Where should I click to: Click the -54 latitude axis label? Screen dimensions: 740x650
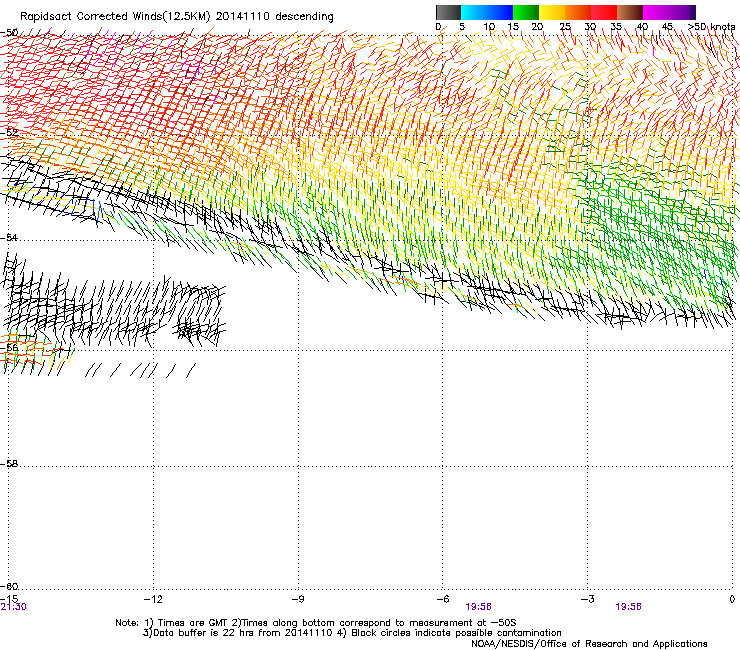click(9, 237)
